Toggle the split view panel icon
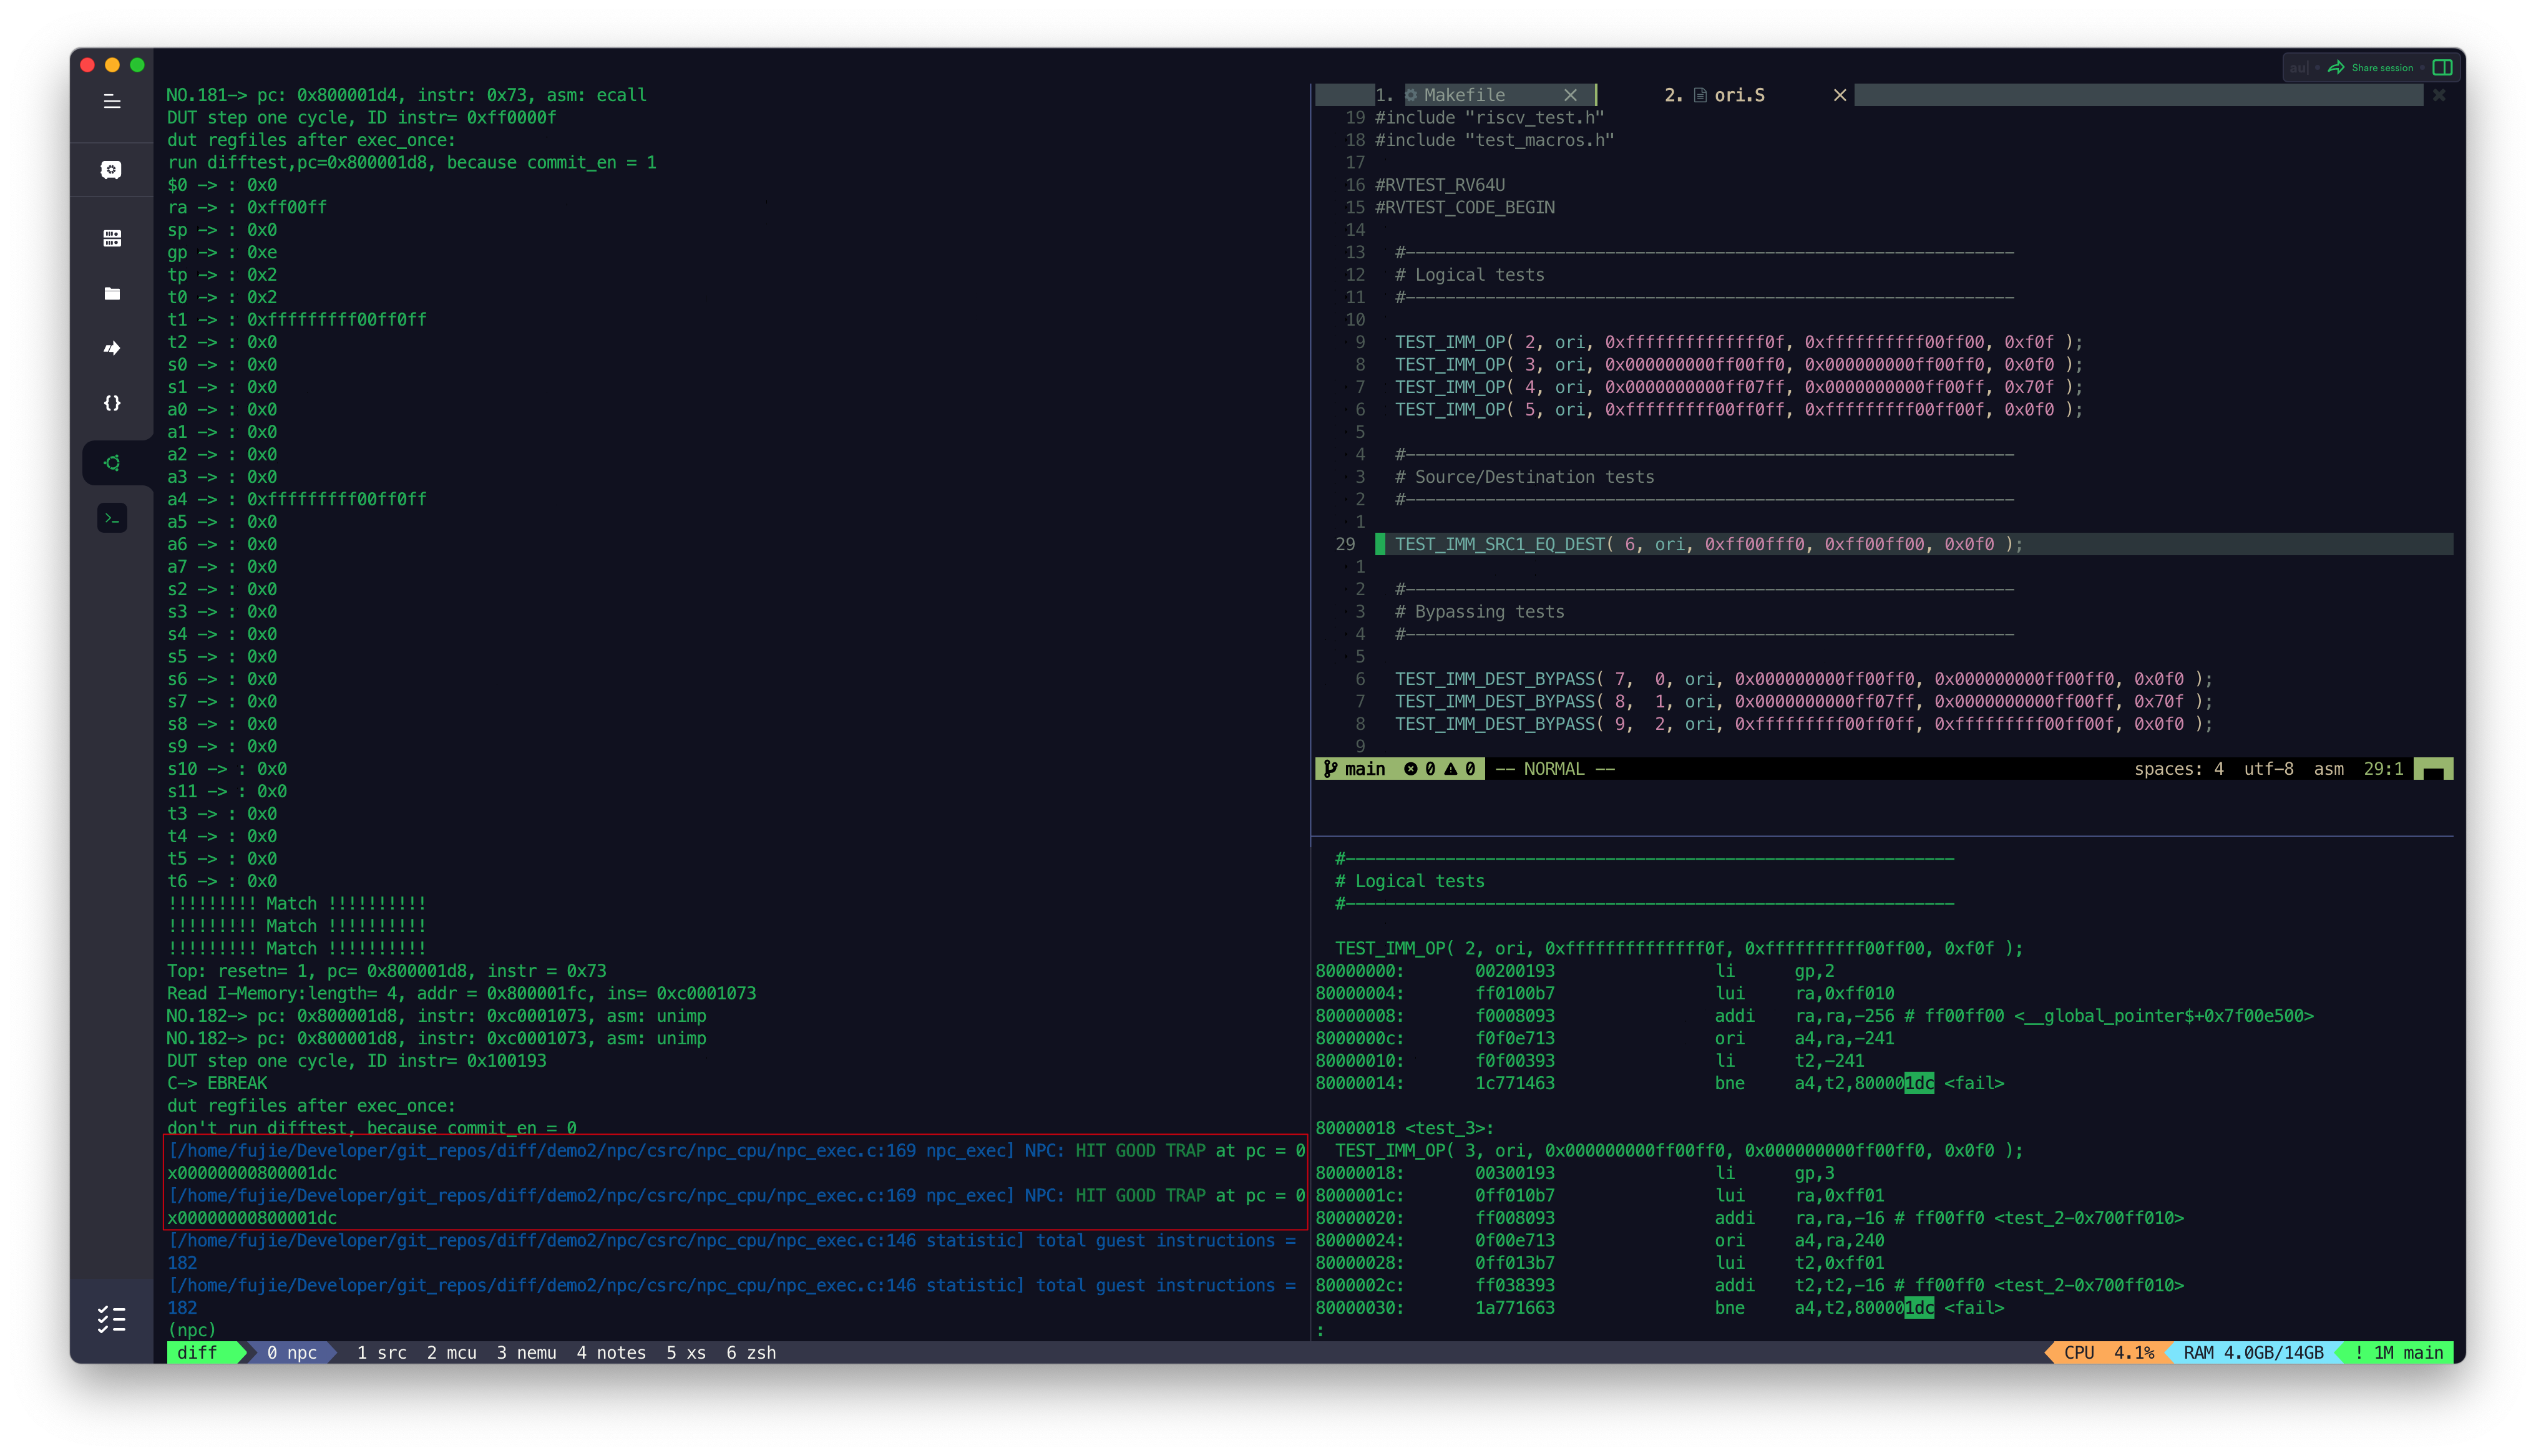 [x=2443, y=67]
